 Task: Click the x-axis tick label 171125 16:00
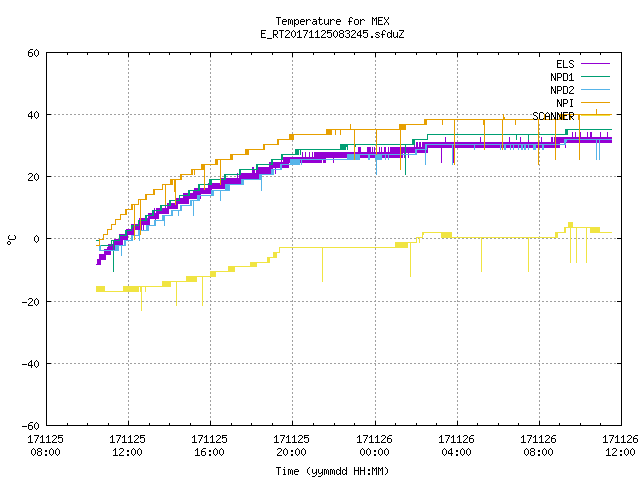tap(209, 446)
